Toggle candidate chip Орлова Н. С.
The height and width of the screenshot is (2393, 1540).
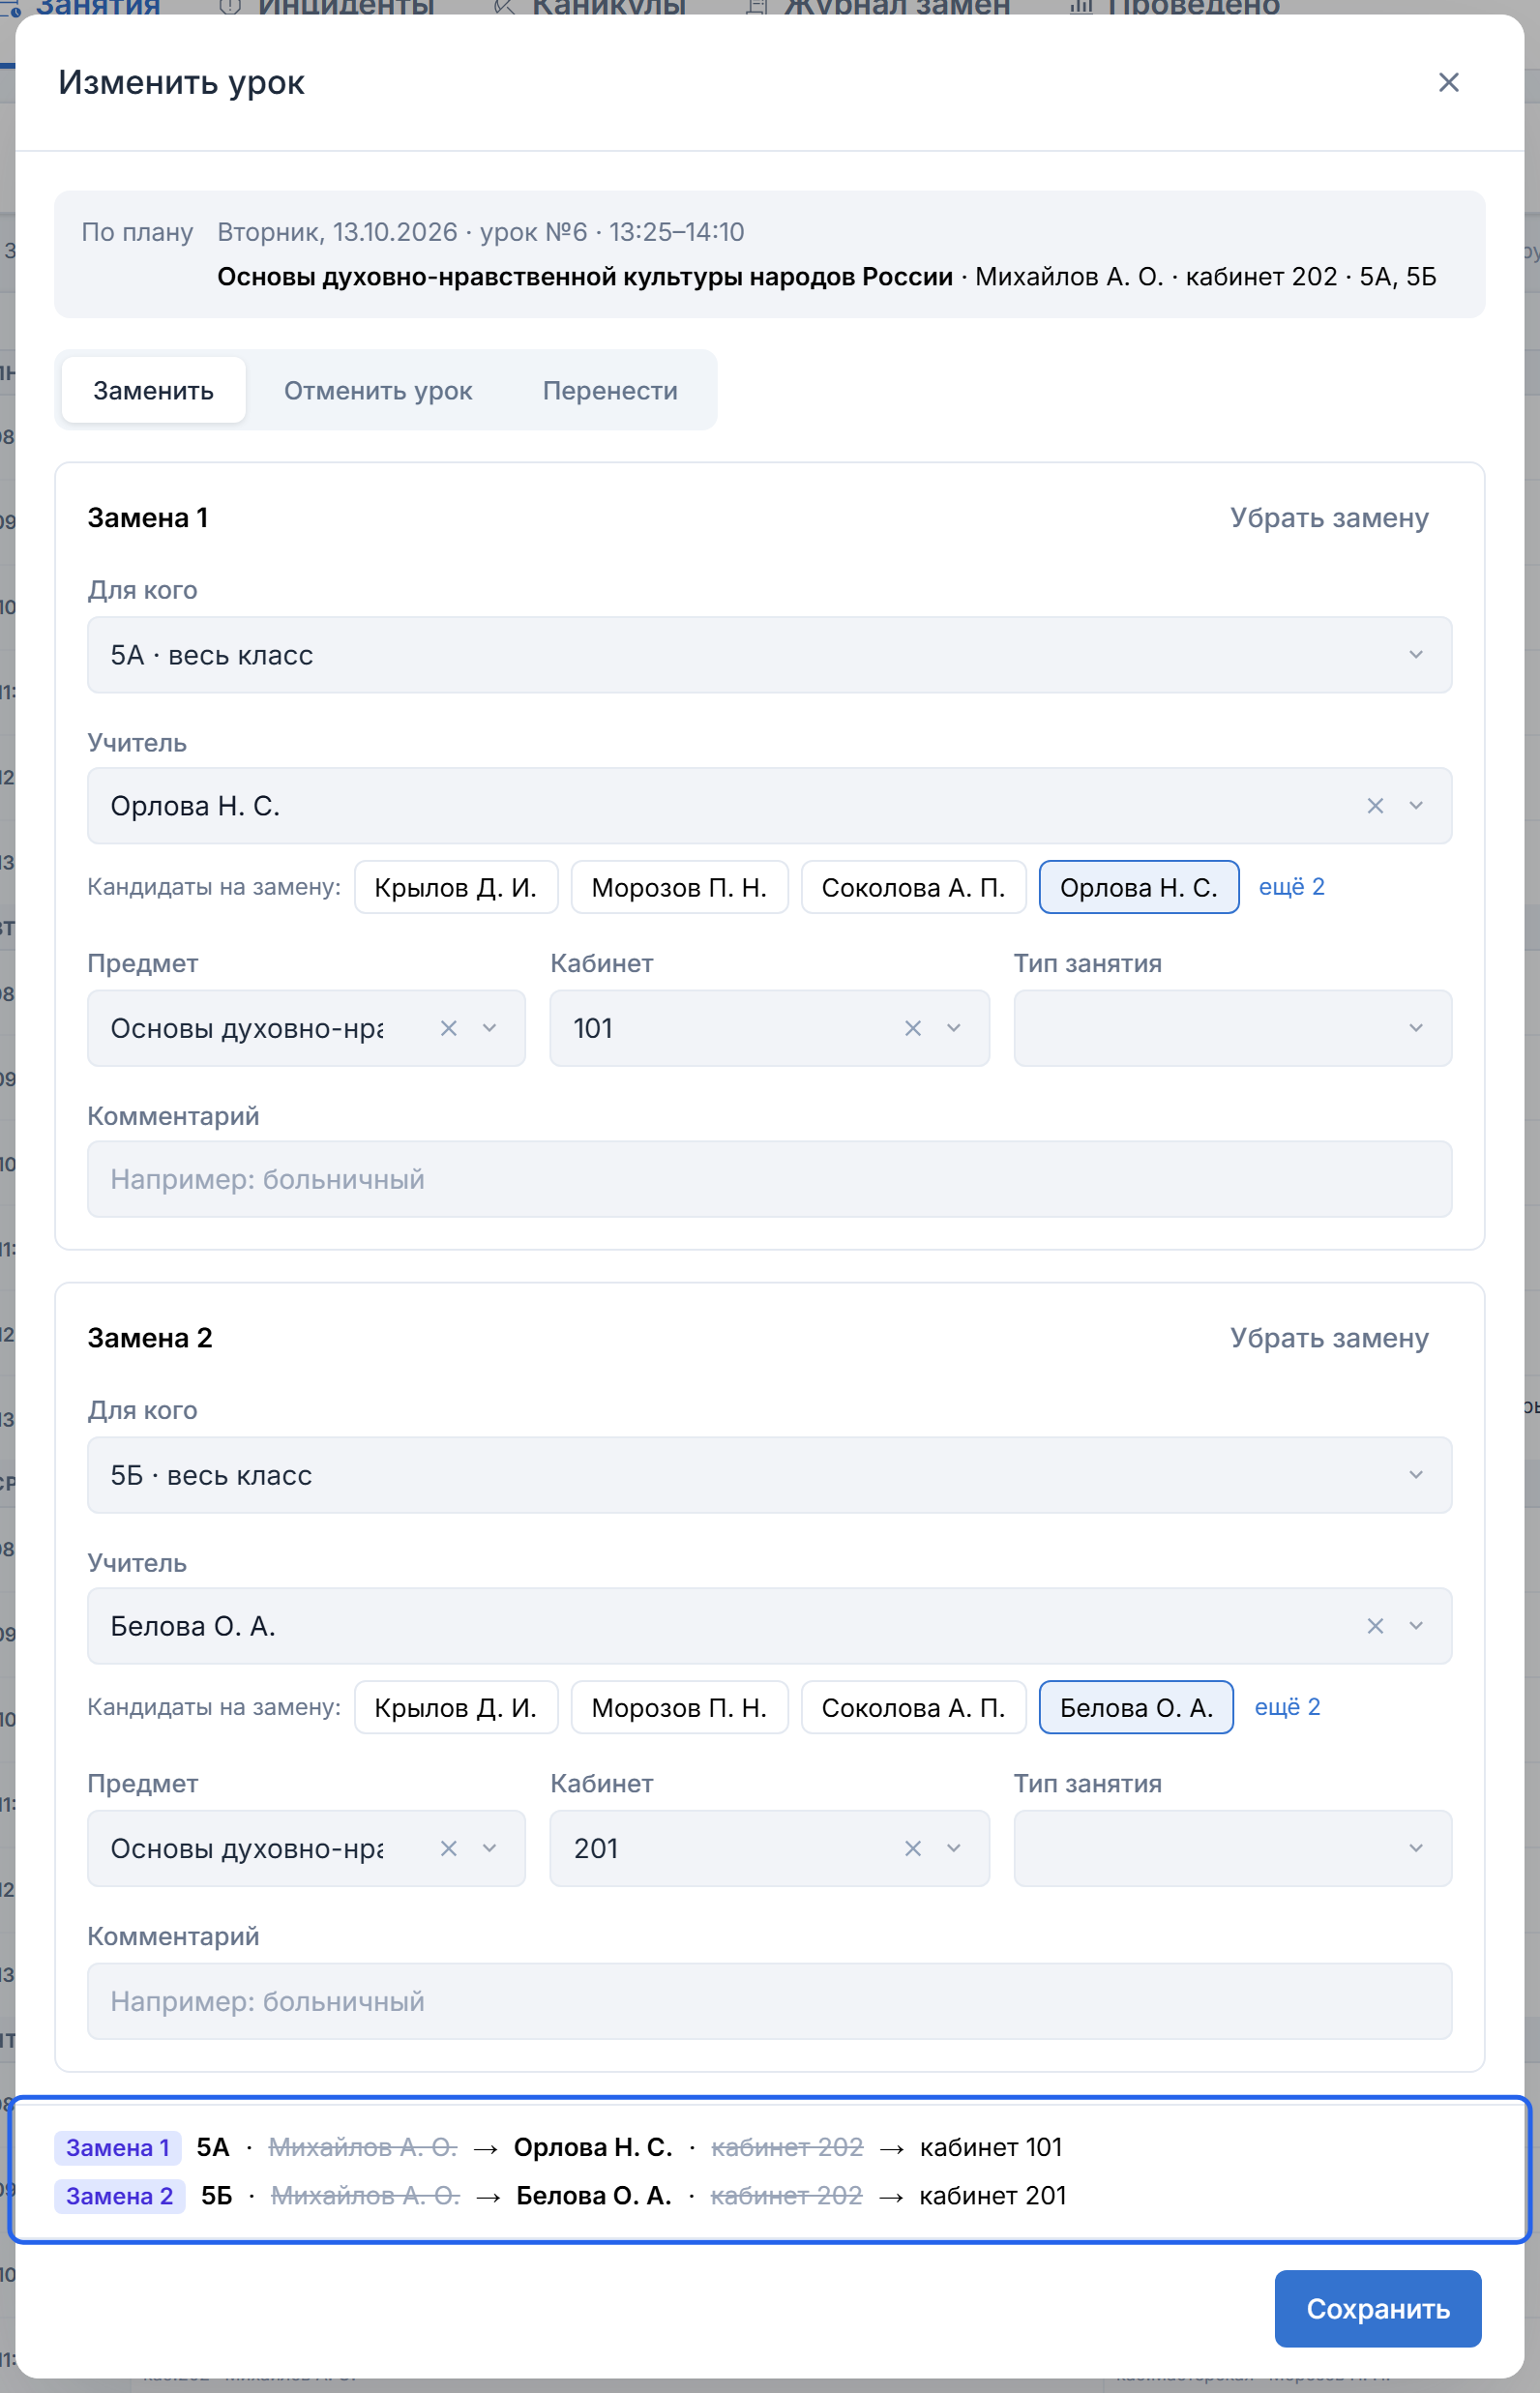coord(1139,887)
